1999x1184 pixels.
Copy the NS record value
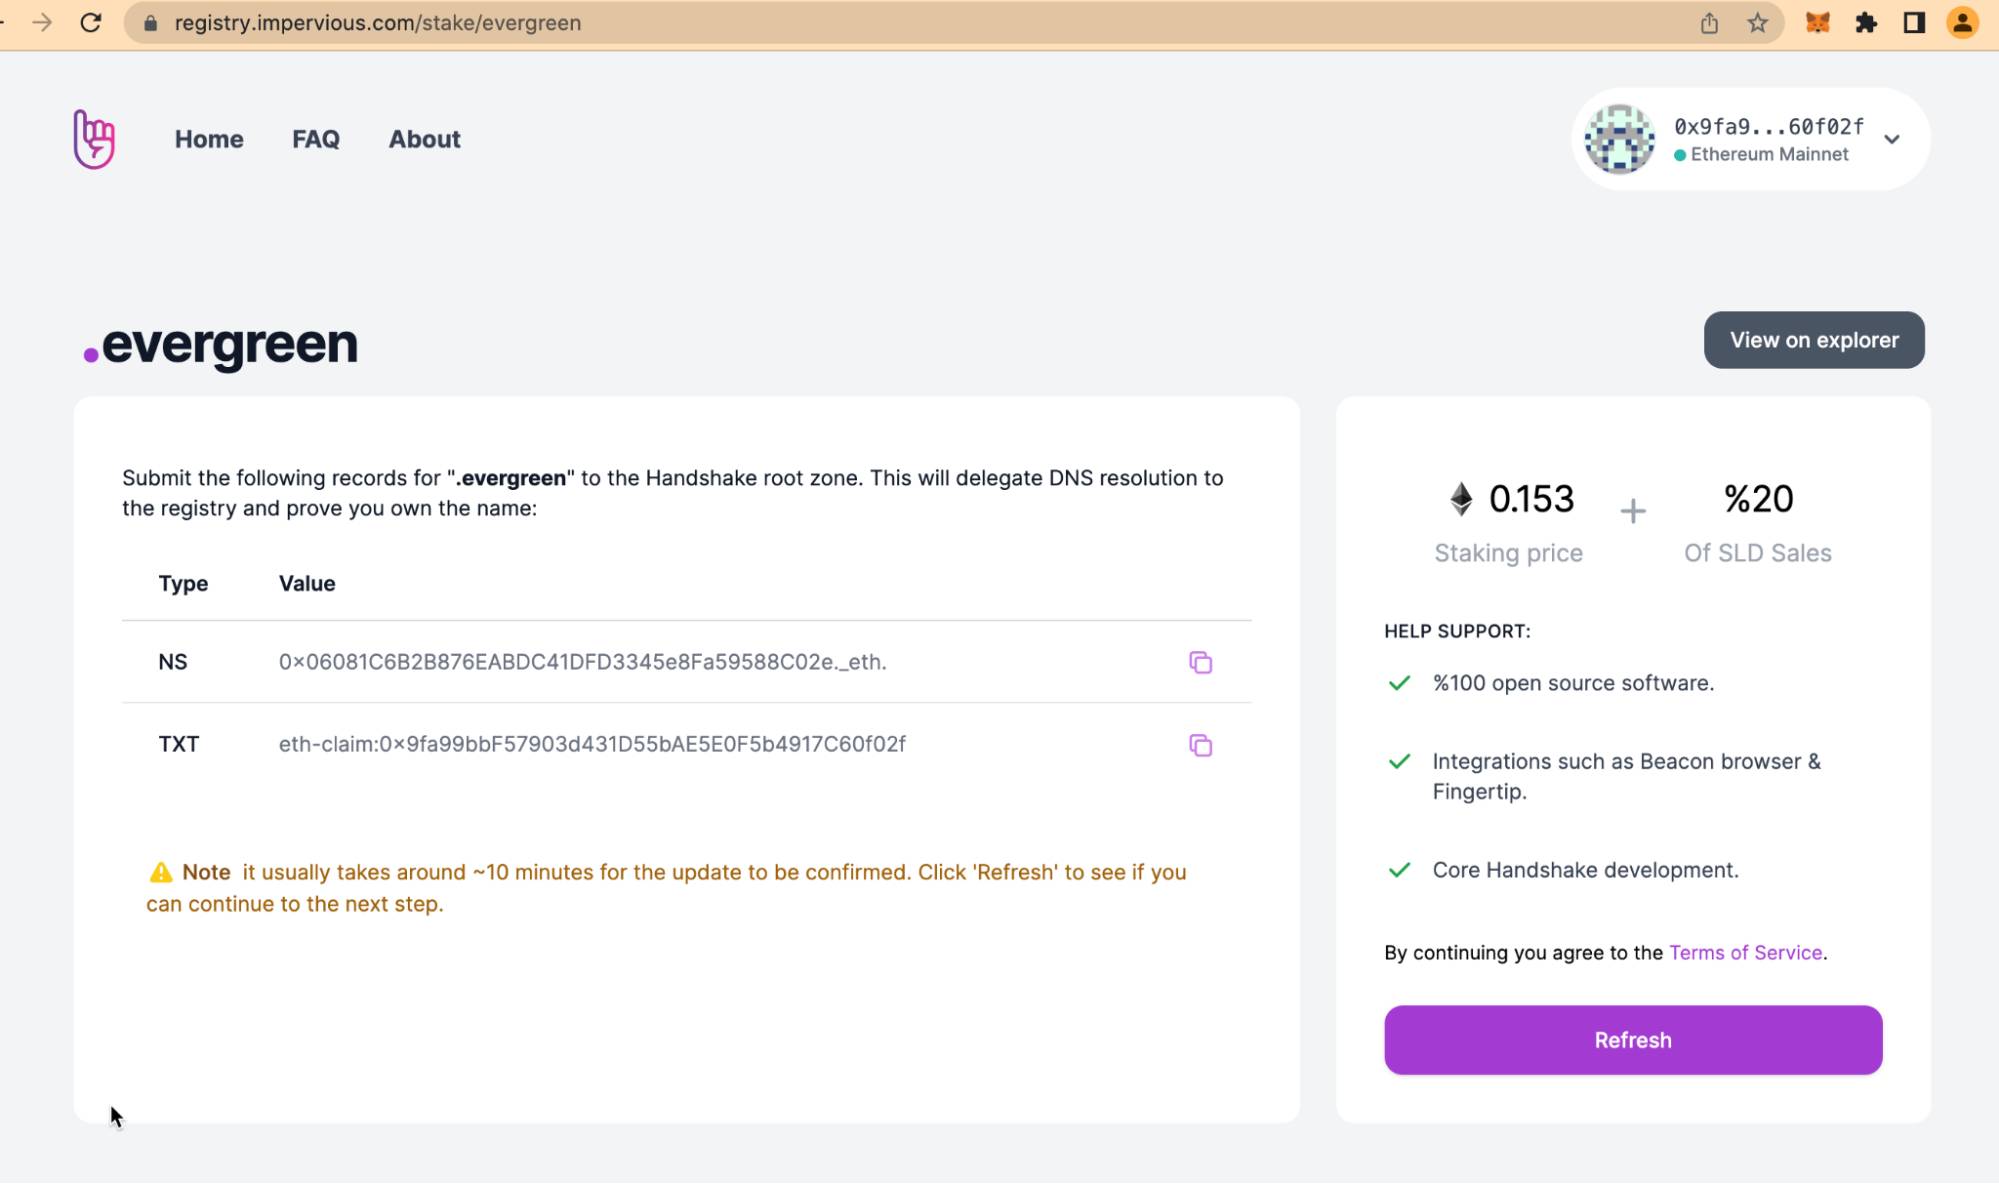(1200, 662)
